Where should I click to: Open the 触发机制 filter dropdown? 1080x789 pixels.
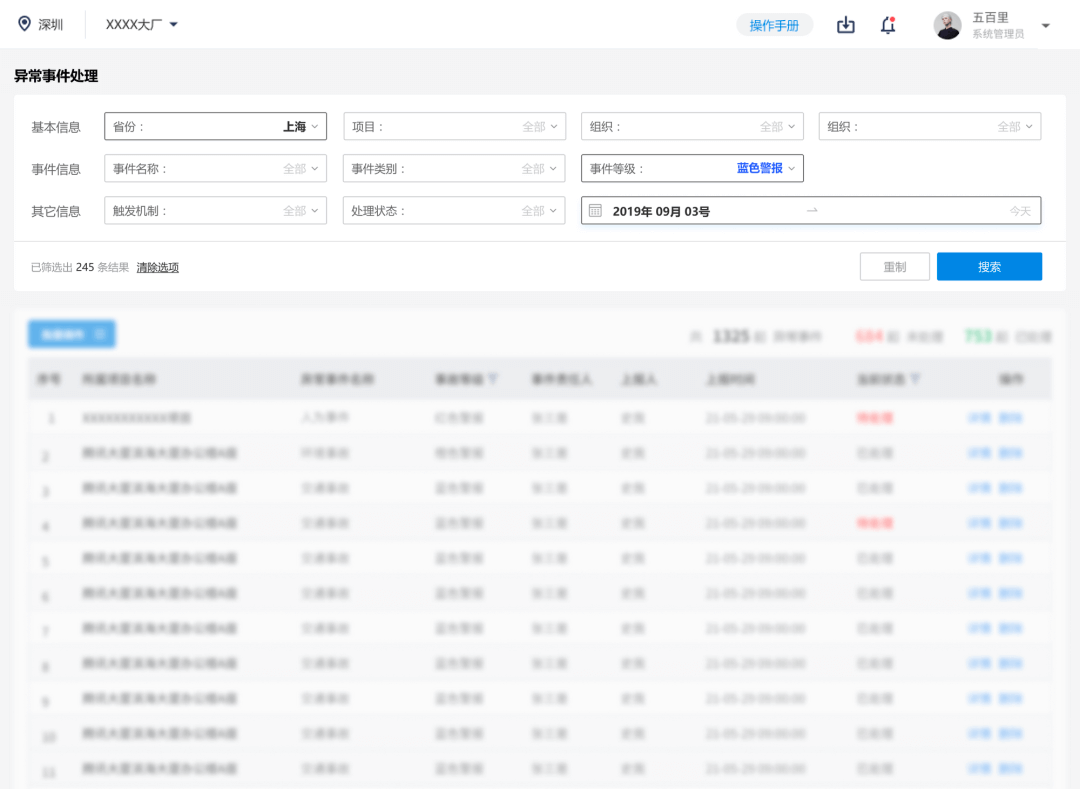(216, 211)
